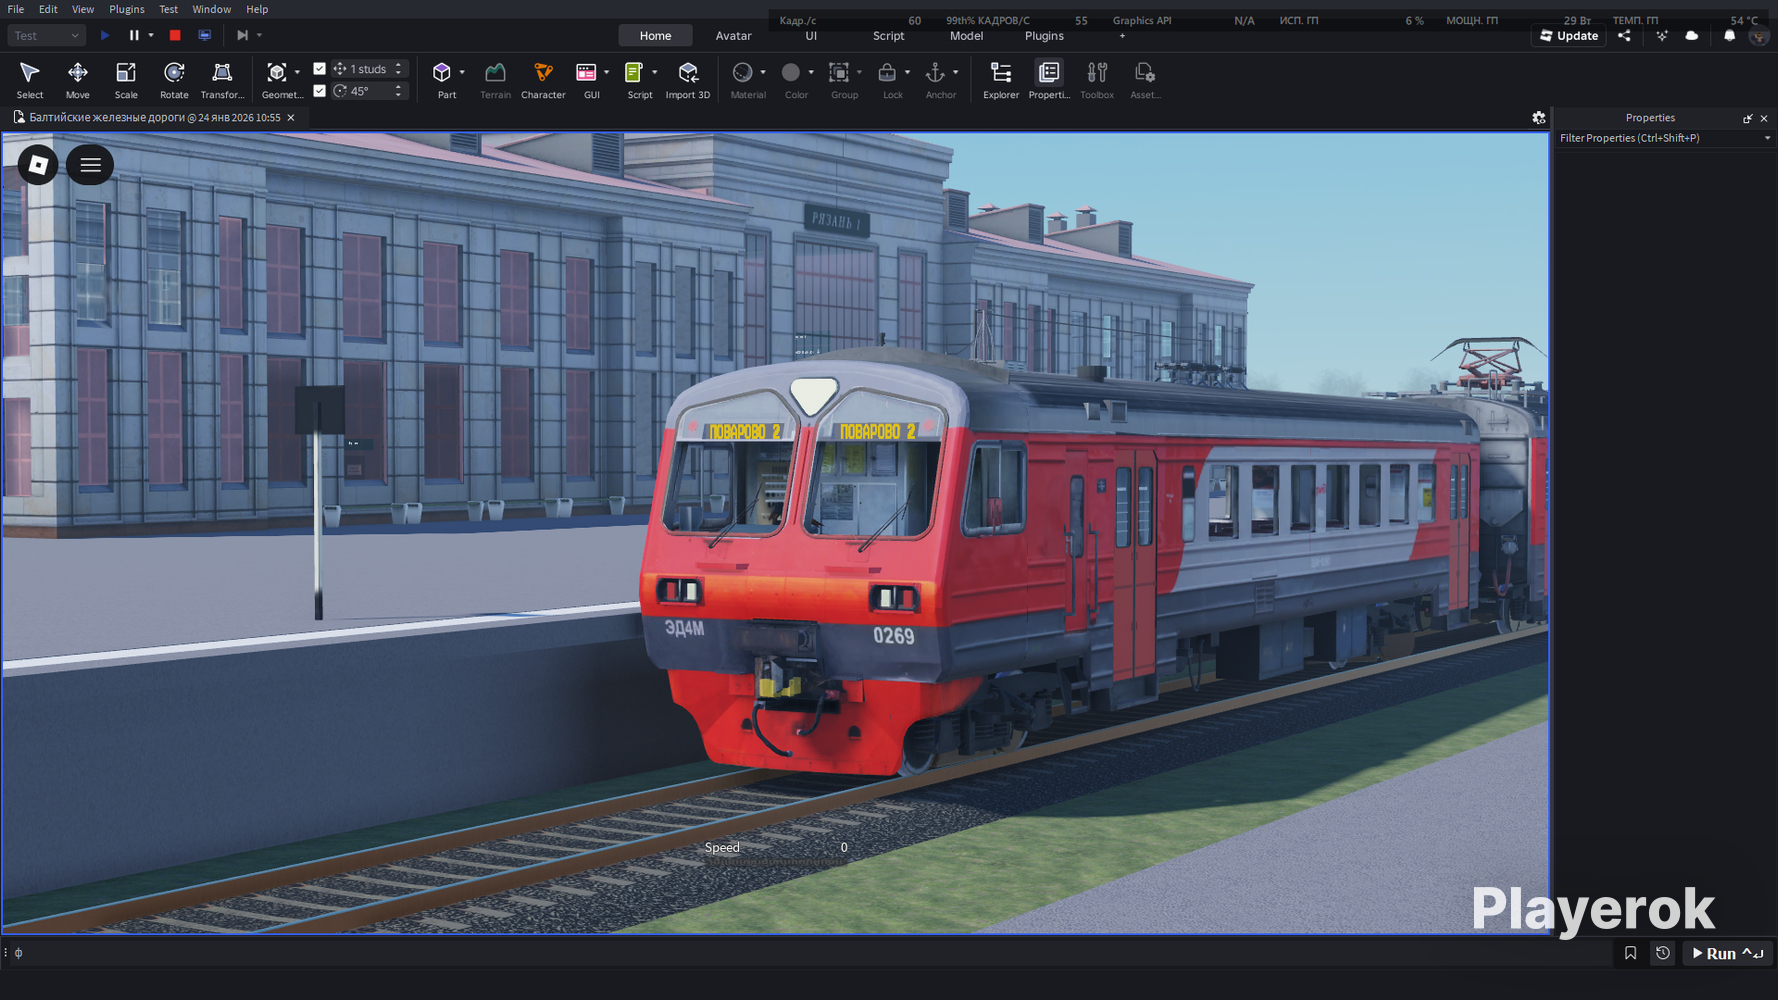This screenshot has width=1778, height=1000.
Task: Toggle the rotation snap 45° checkbox
Action: (x=320, y=91)
